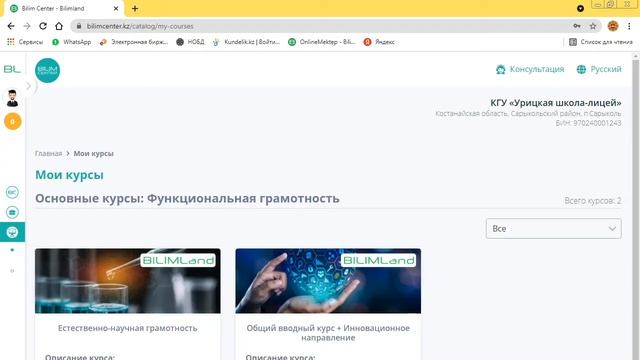640x360 pixels.
Task: Go to Главная breadcrumb link
Action: 48,153
